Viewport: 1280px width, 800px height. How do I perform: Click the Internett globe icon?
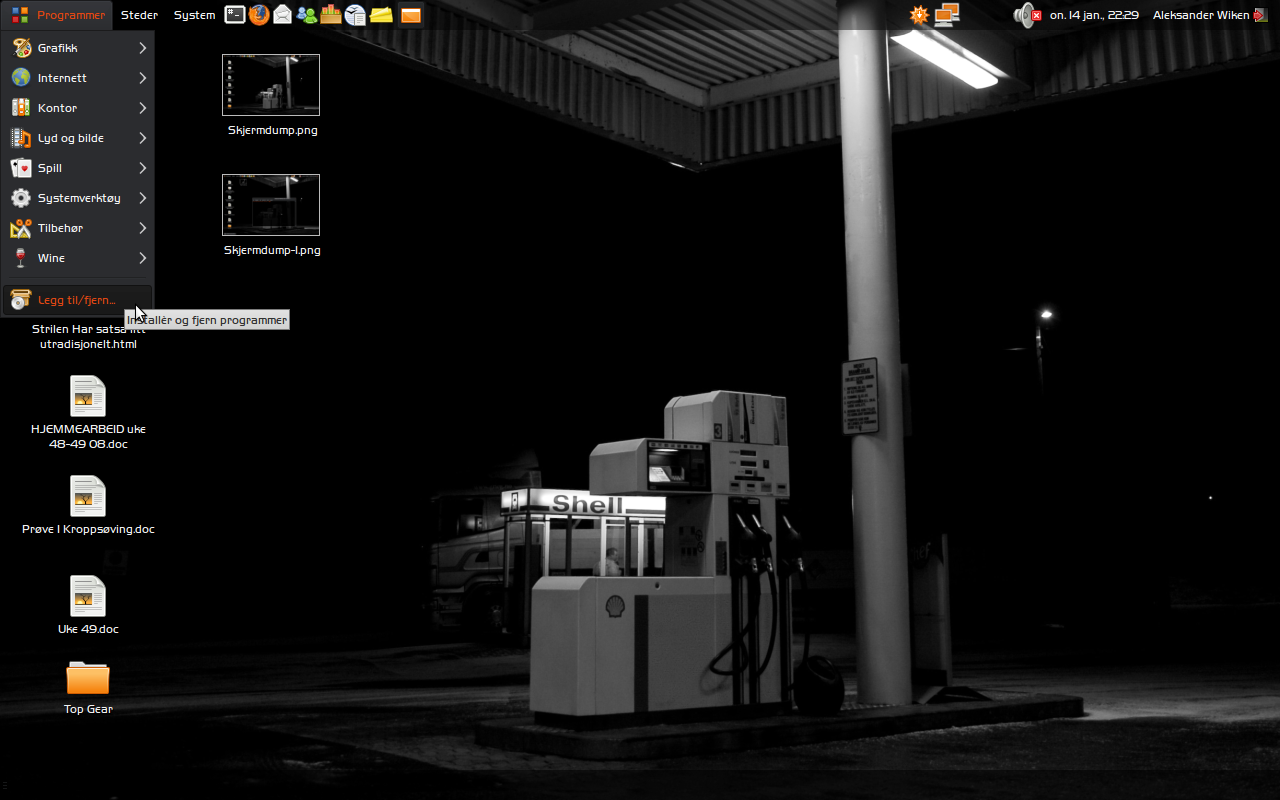pos(21,78)
